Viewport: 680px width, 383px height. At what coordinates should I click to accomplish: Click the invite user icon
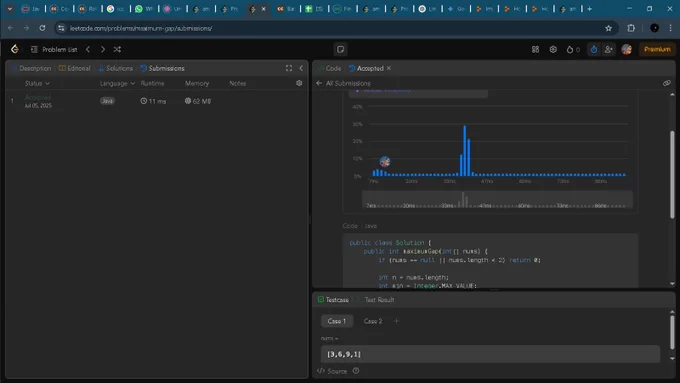click(x=609, y=49)
